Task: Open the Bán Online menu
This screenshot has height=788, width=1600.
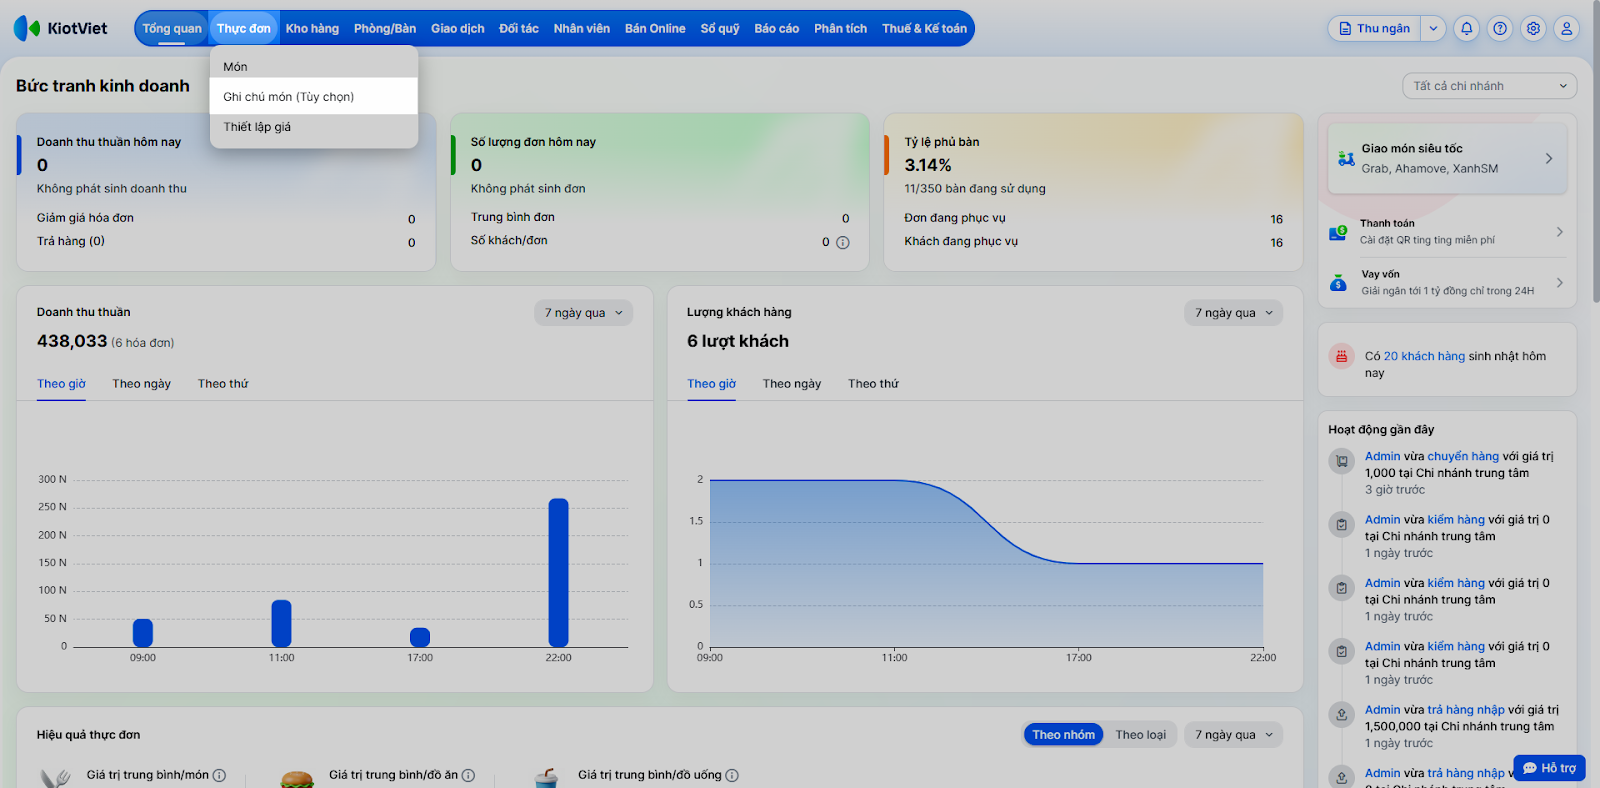Action: click(655, 29)
